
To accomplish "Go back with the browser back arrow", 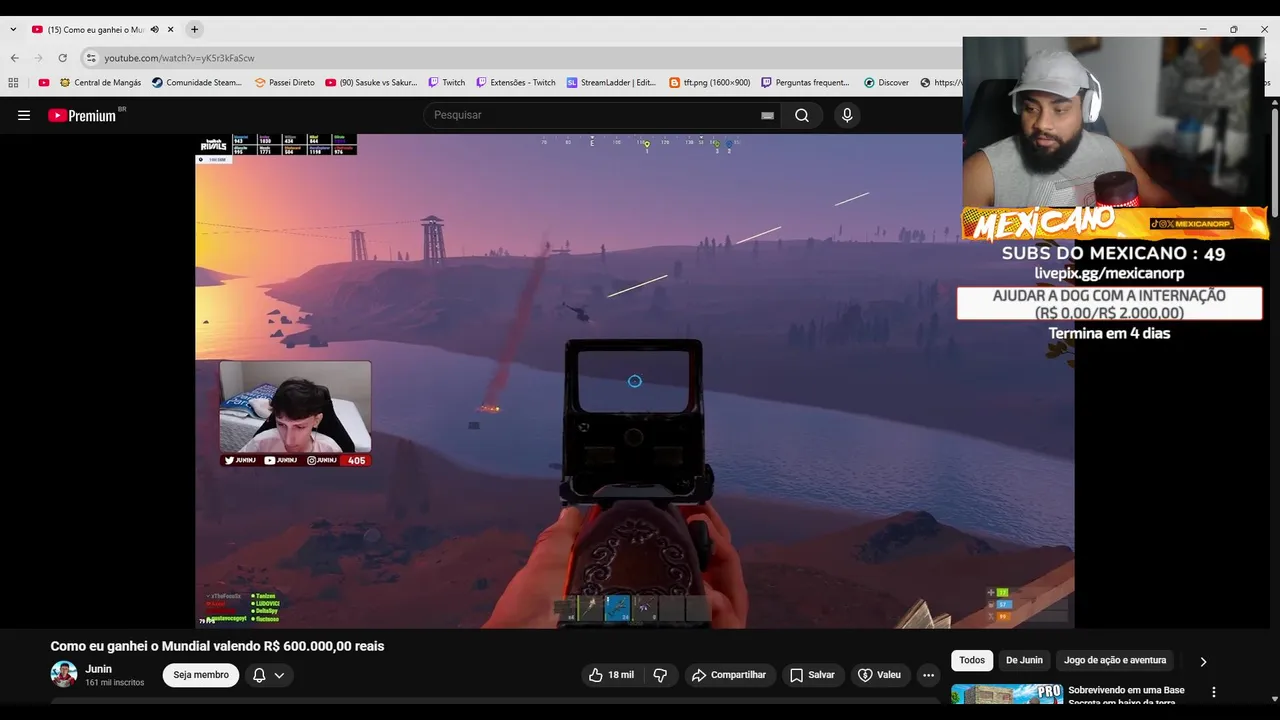I will (x=14, y=58).
